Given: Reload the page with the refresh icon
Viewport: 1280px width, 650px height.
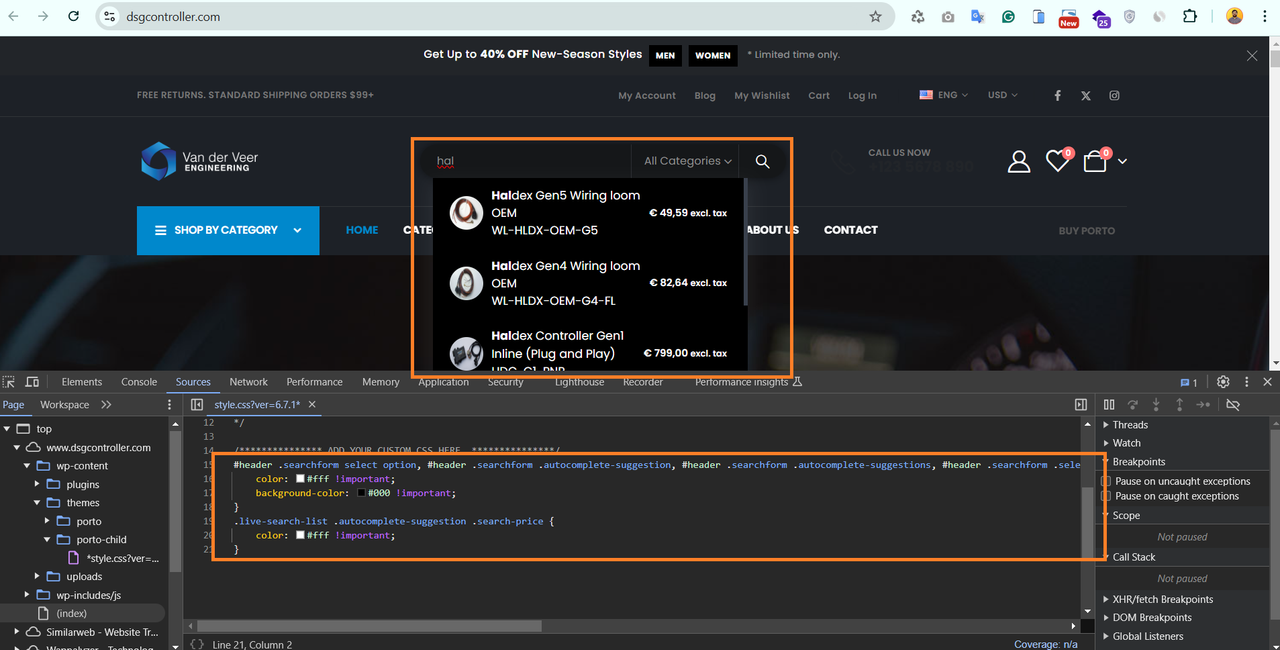Looking at the screenshot, I should tap(74, 16).
